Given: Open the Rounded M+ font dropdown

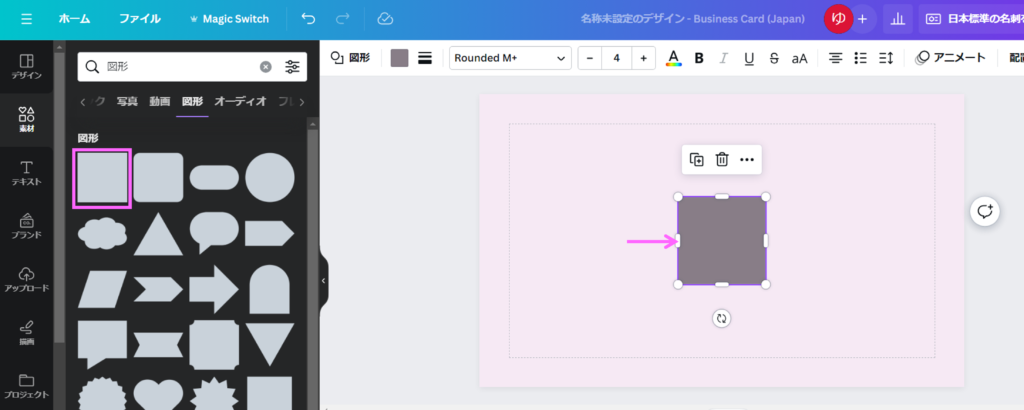Looking at the screenshot, I should (x=510, y=58).
